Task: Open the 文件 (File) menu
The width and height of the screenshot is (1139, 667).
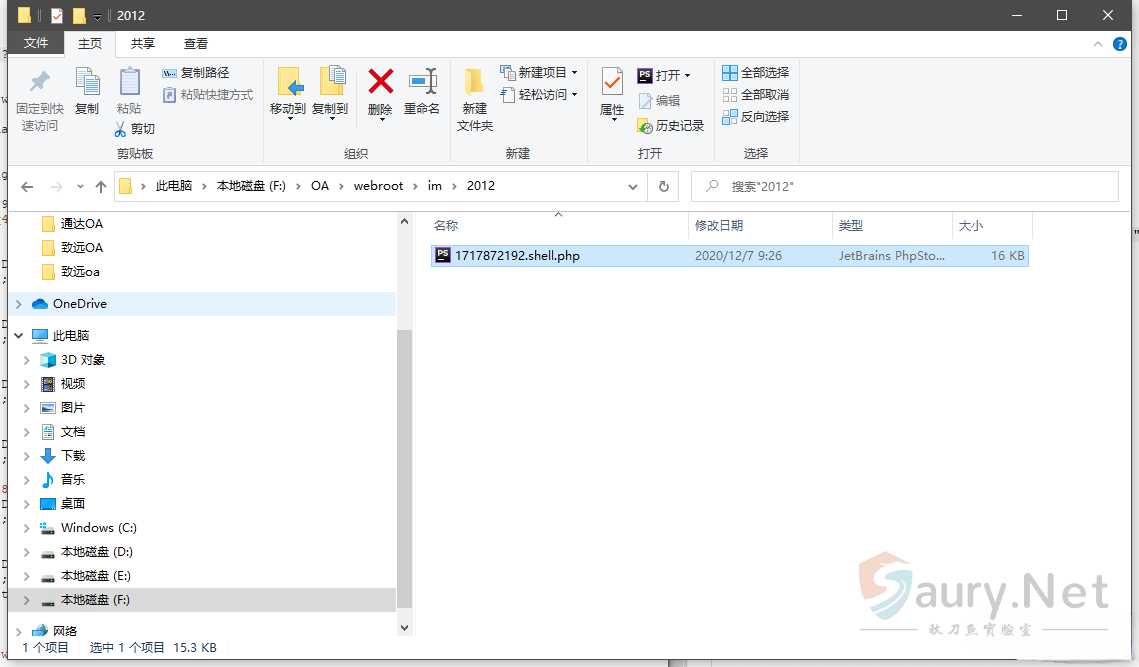Action: [x=36, y=44]
